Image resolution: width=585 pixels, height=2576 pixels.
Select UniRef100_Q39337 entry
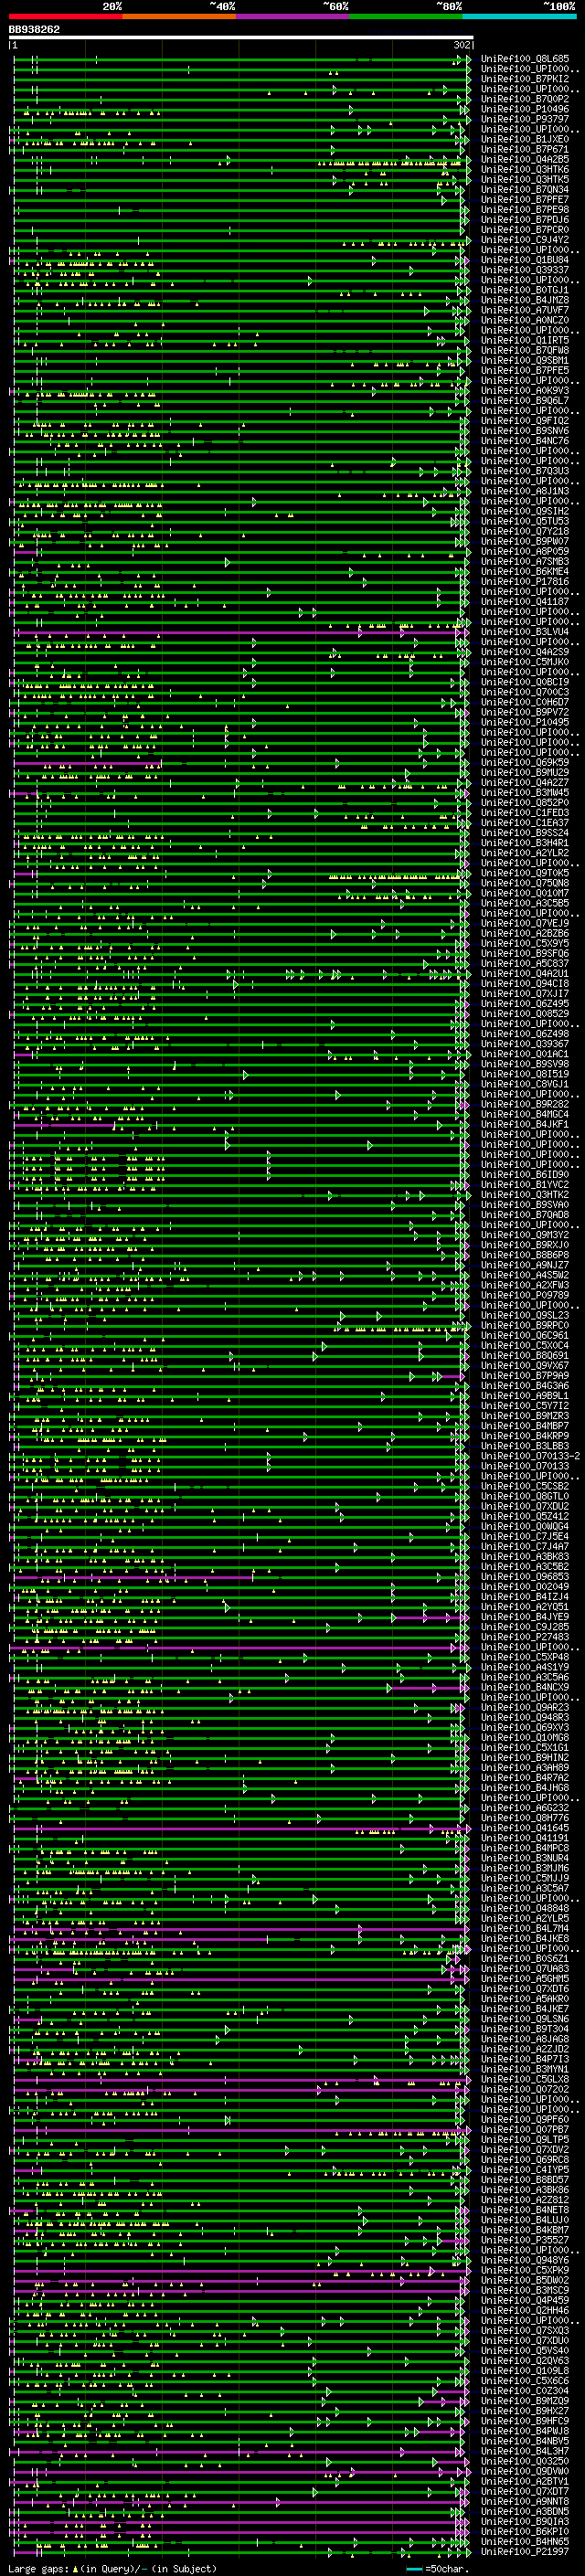[525, 270]
